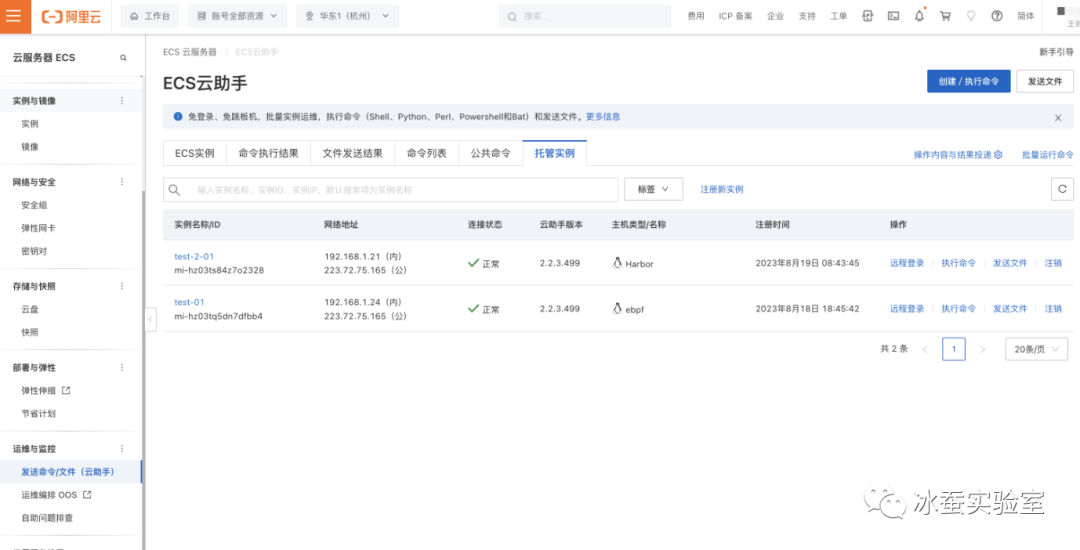Open the 华东1（杭州） region dropdown
The height and width of the screenshot is (550, 1080).
click(347, 16)
